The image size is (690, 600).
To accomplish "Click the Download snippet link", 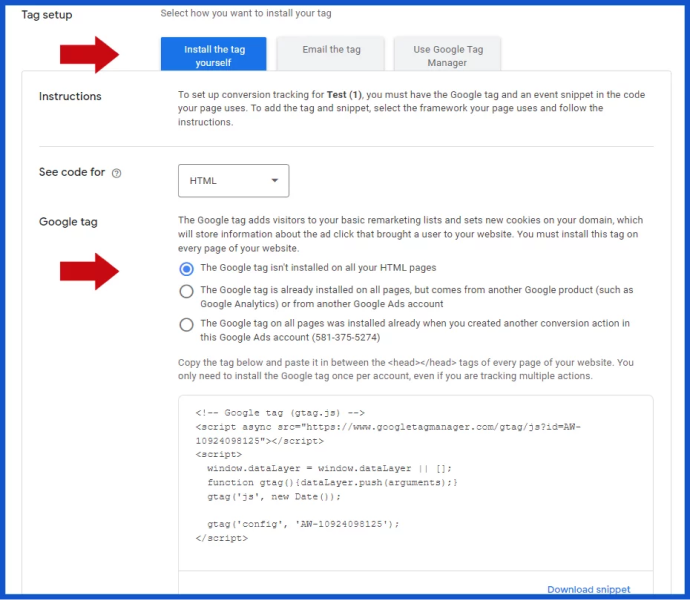I will 588,589.
